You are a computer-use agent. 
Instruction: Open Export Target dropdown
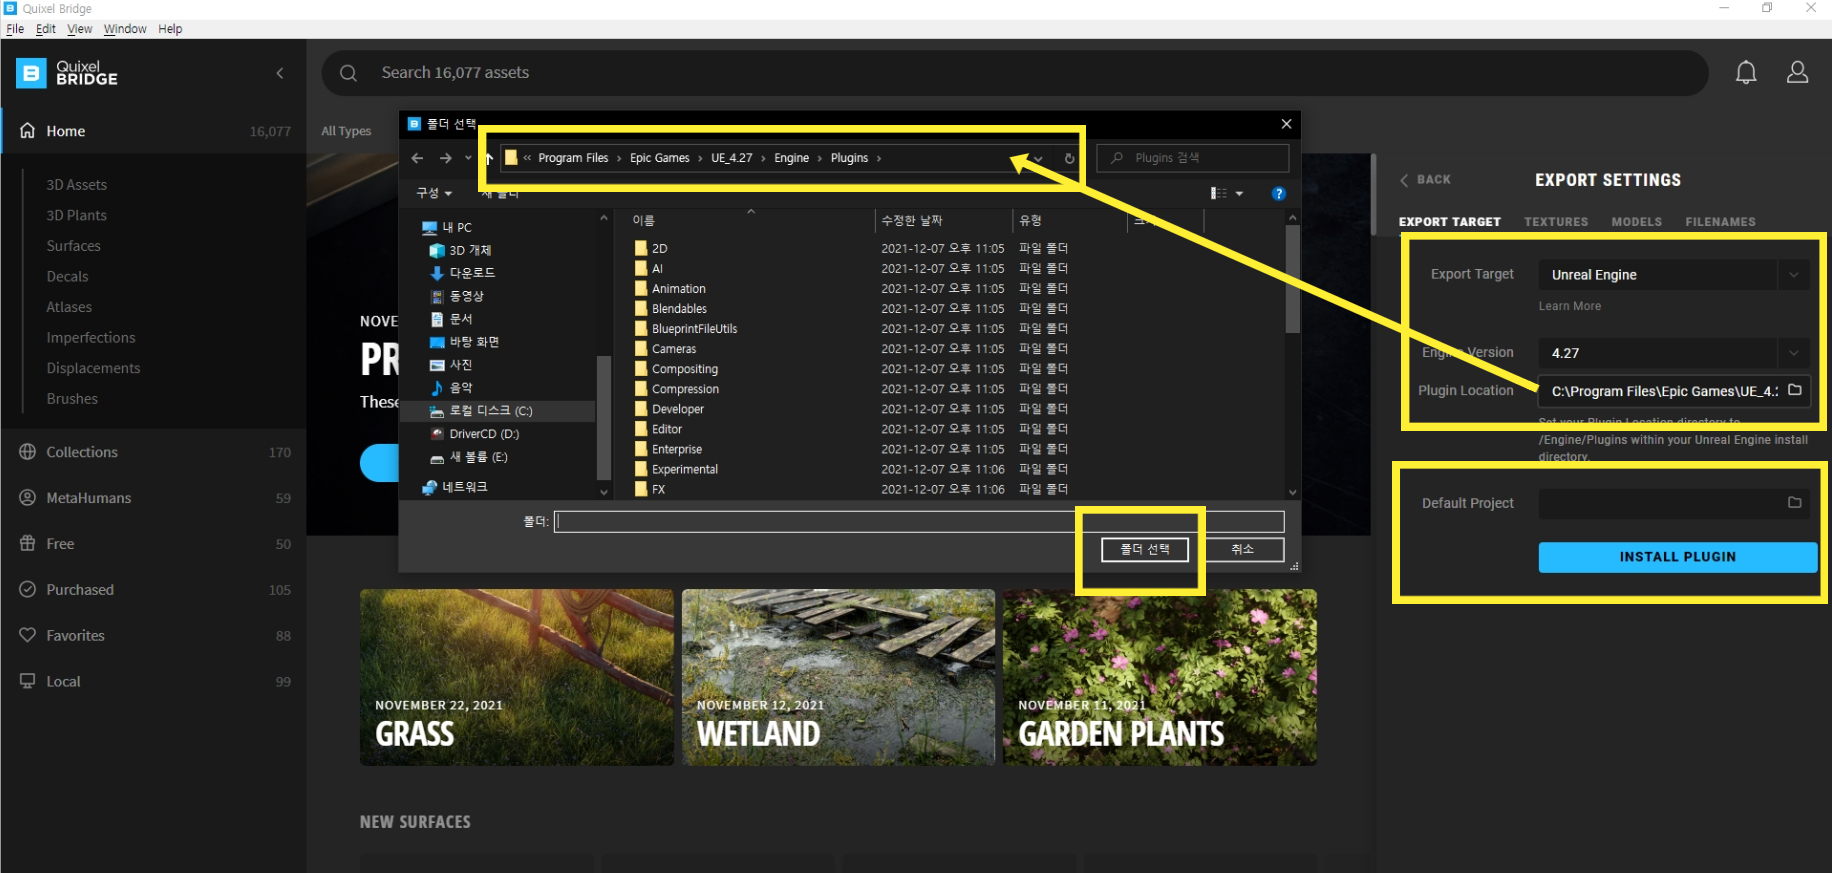click(1793, 275)
